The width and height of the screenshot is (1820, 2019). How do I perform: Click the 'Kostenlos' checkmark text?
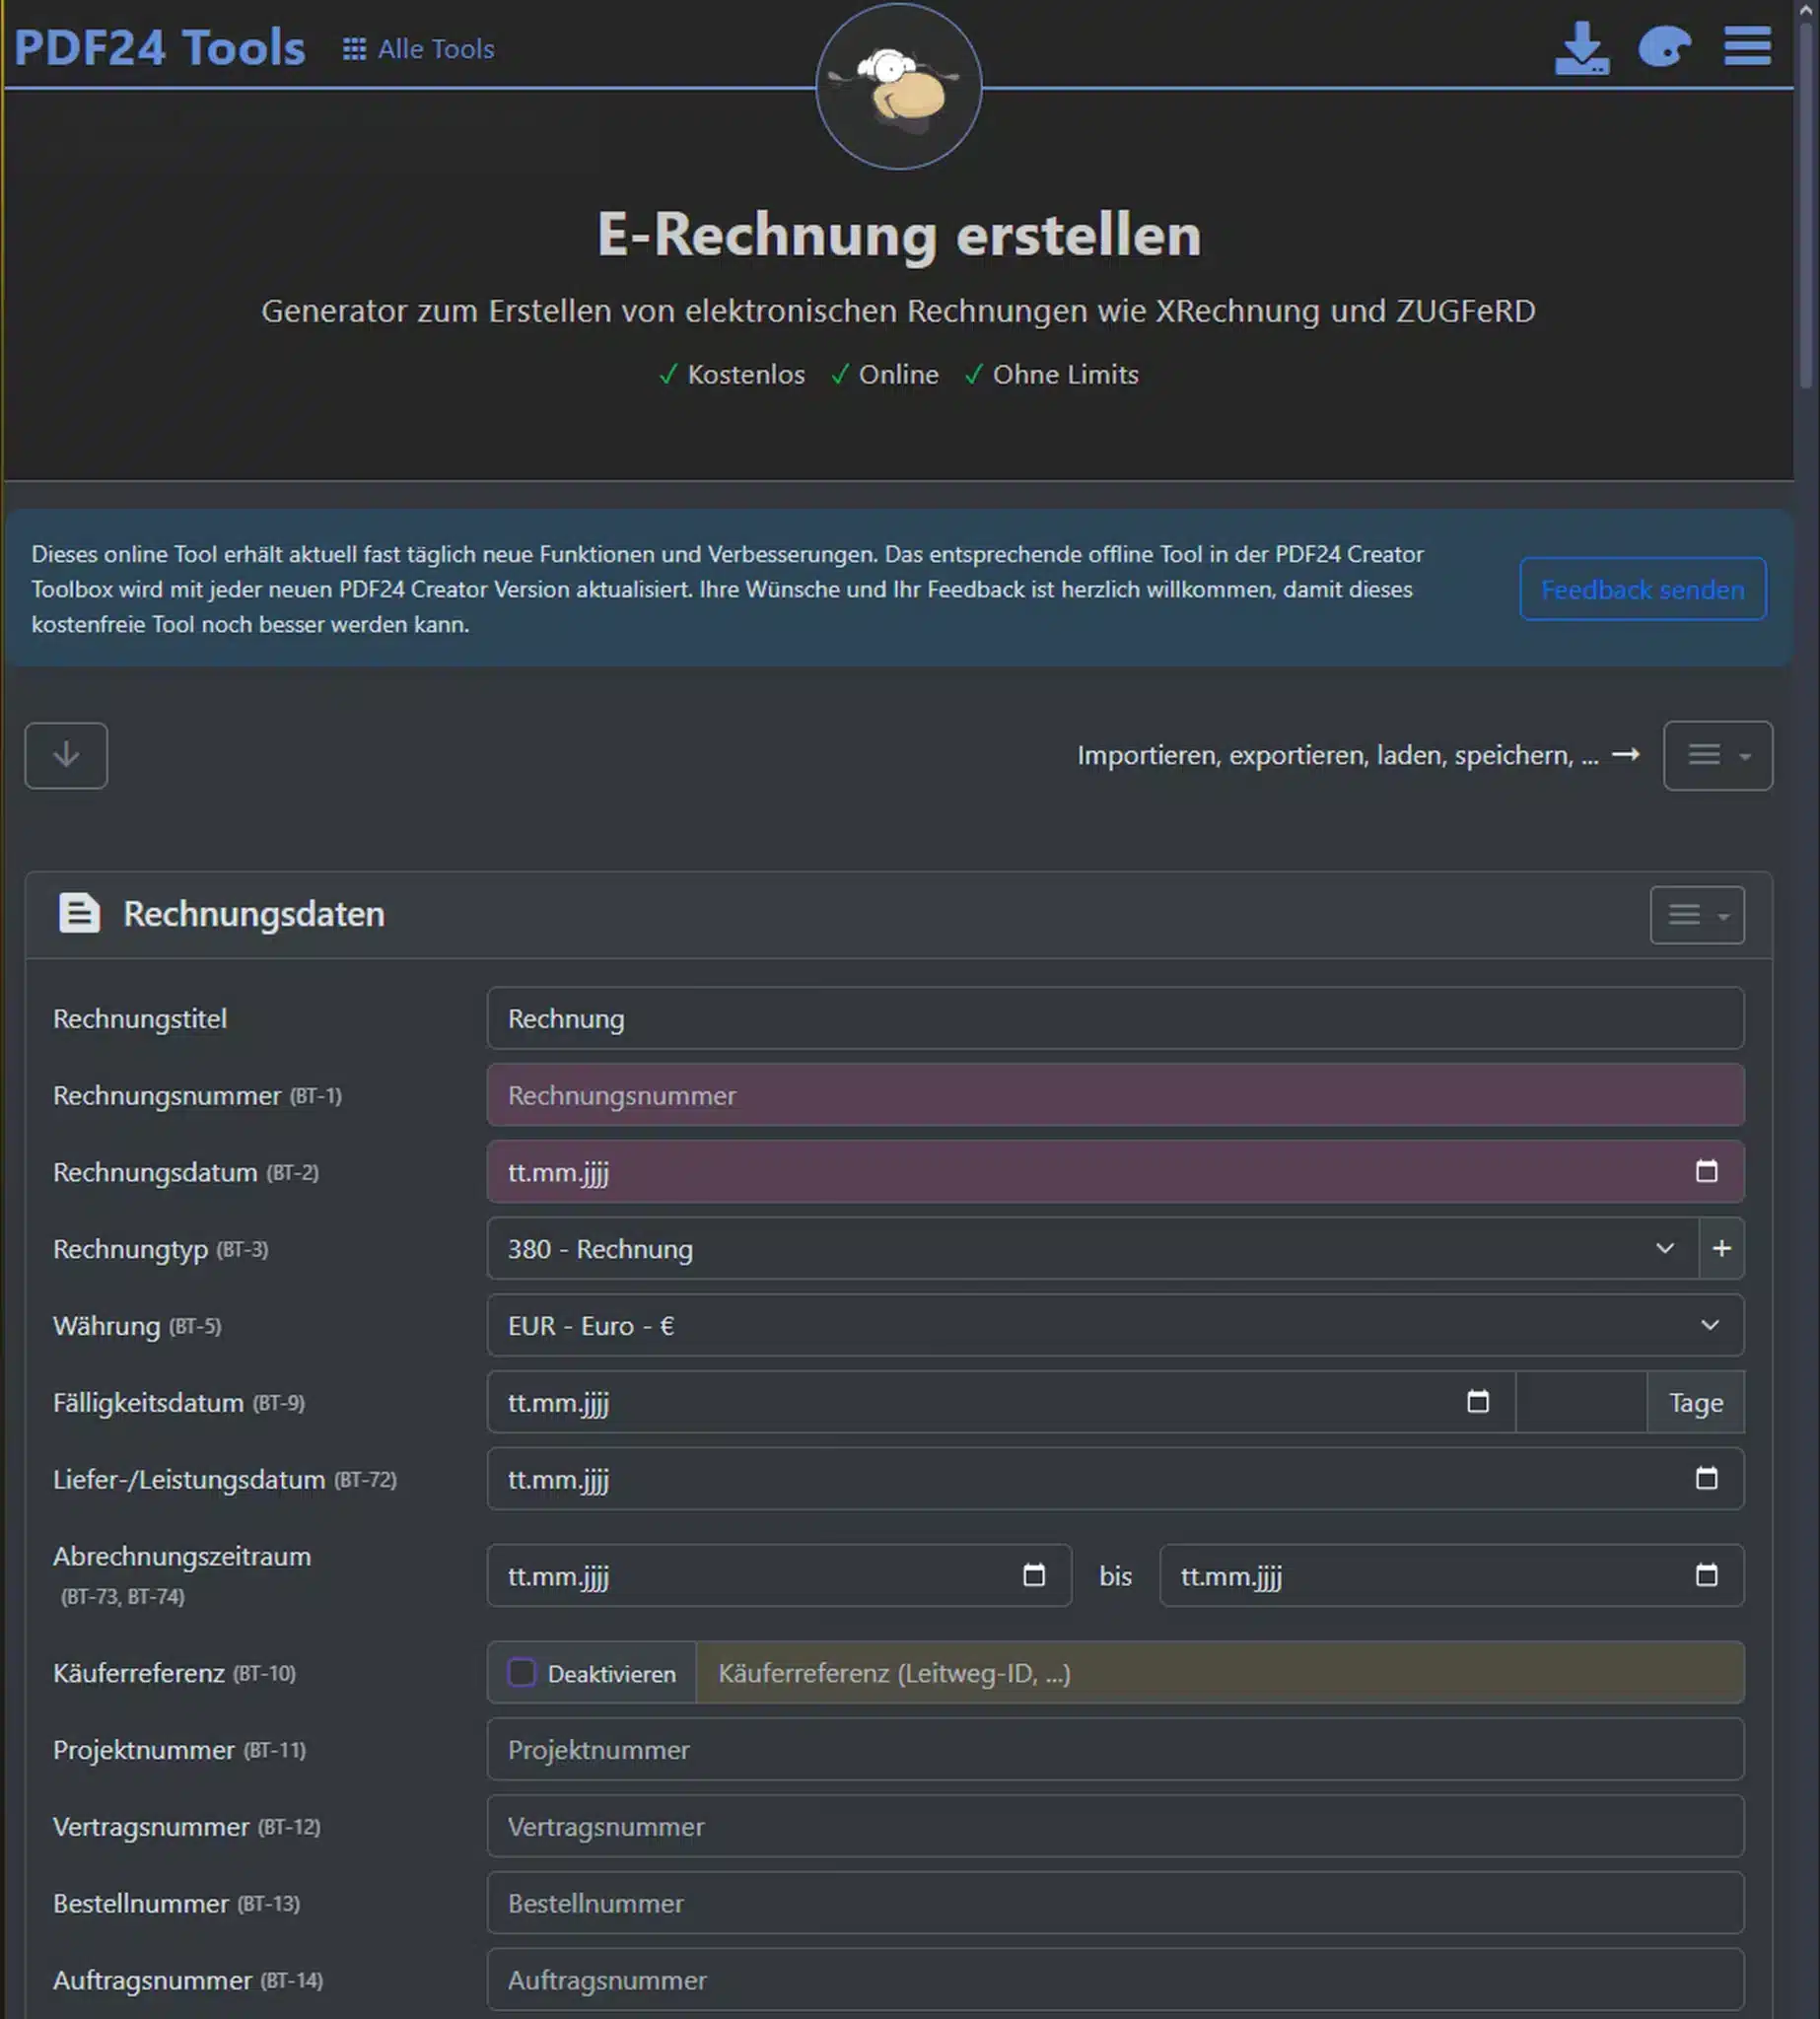tap(732, 374)
